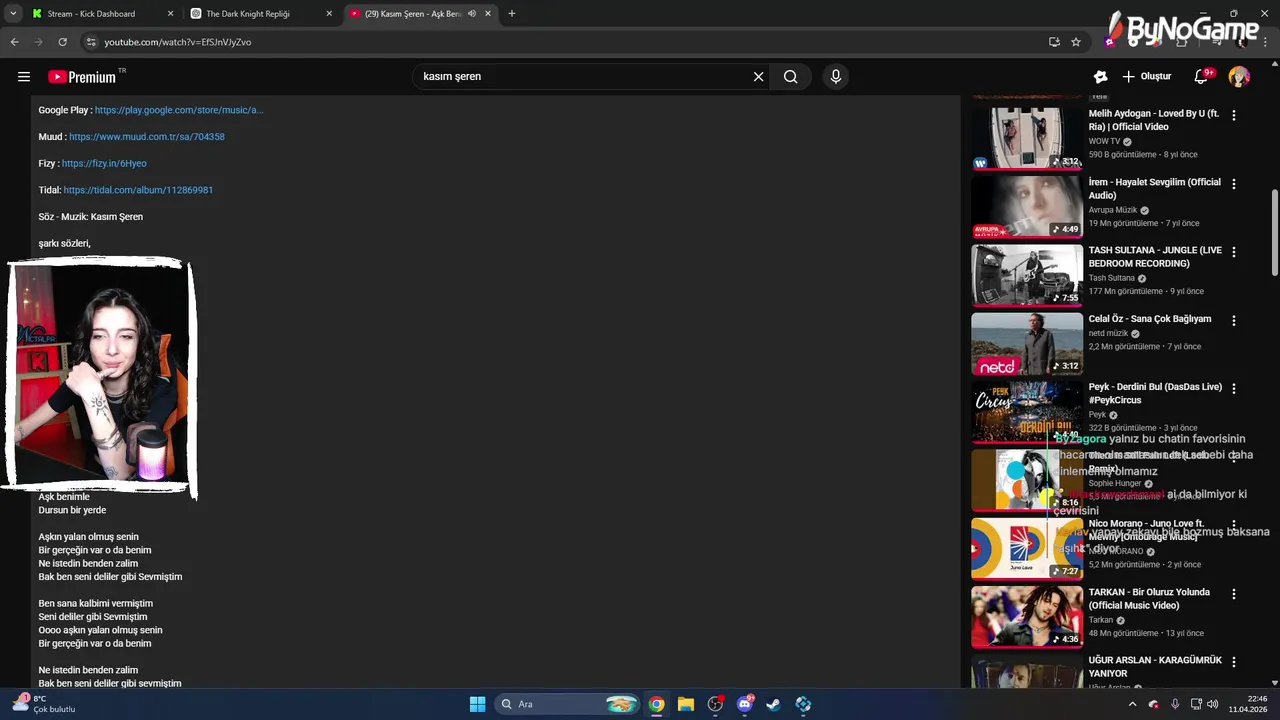Viewport: 1280px width, 720px height.
Task: Open options for Peyk Derdini Bul video
Action: 1233,388
